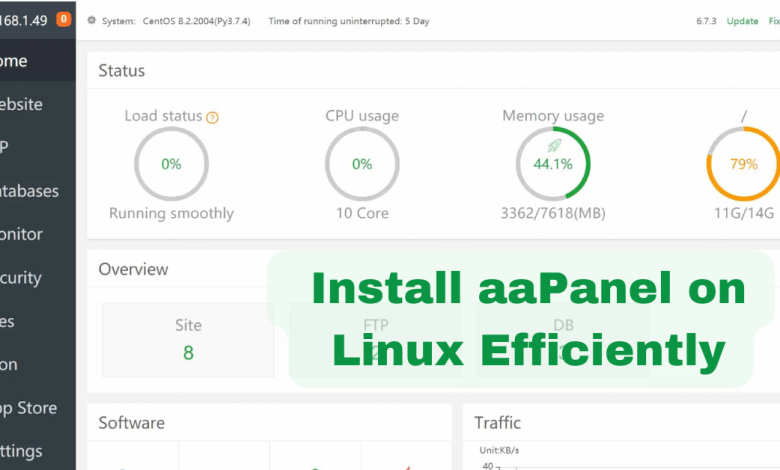Open Databases in the sidebar

pos(30,191)
